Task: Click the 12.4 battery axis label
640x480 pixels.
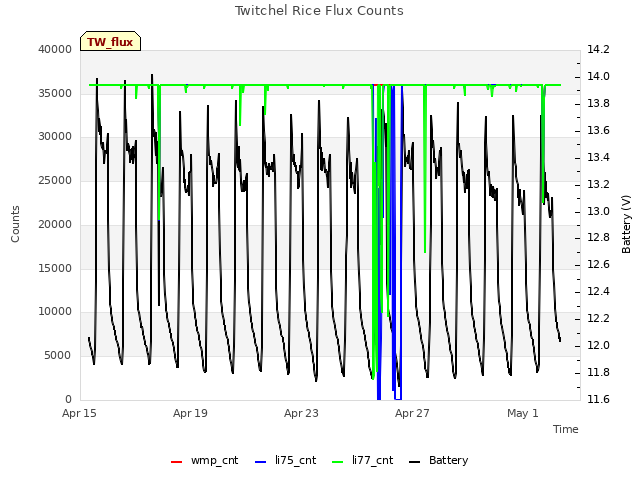Action: [x=598, y=291]
